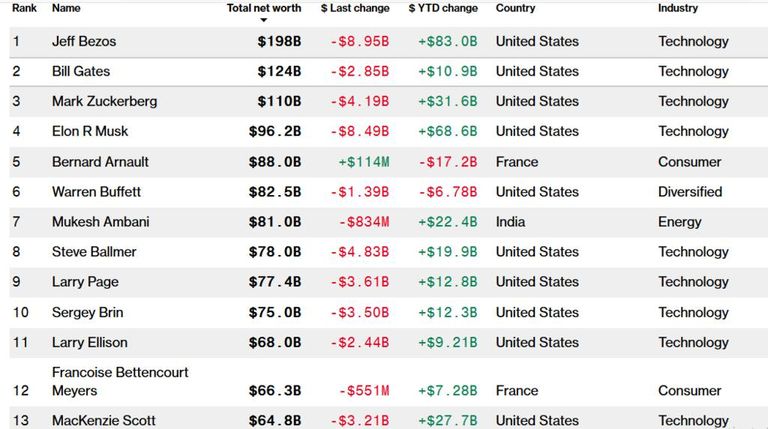Image resolution: width=768 pixels, height=429 pixels.
Task: Open Francoise Bettencourt Meyers's profile
Action: pos(120,381)
